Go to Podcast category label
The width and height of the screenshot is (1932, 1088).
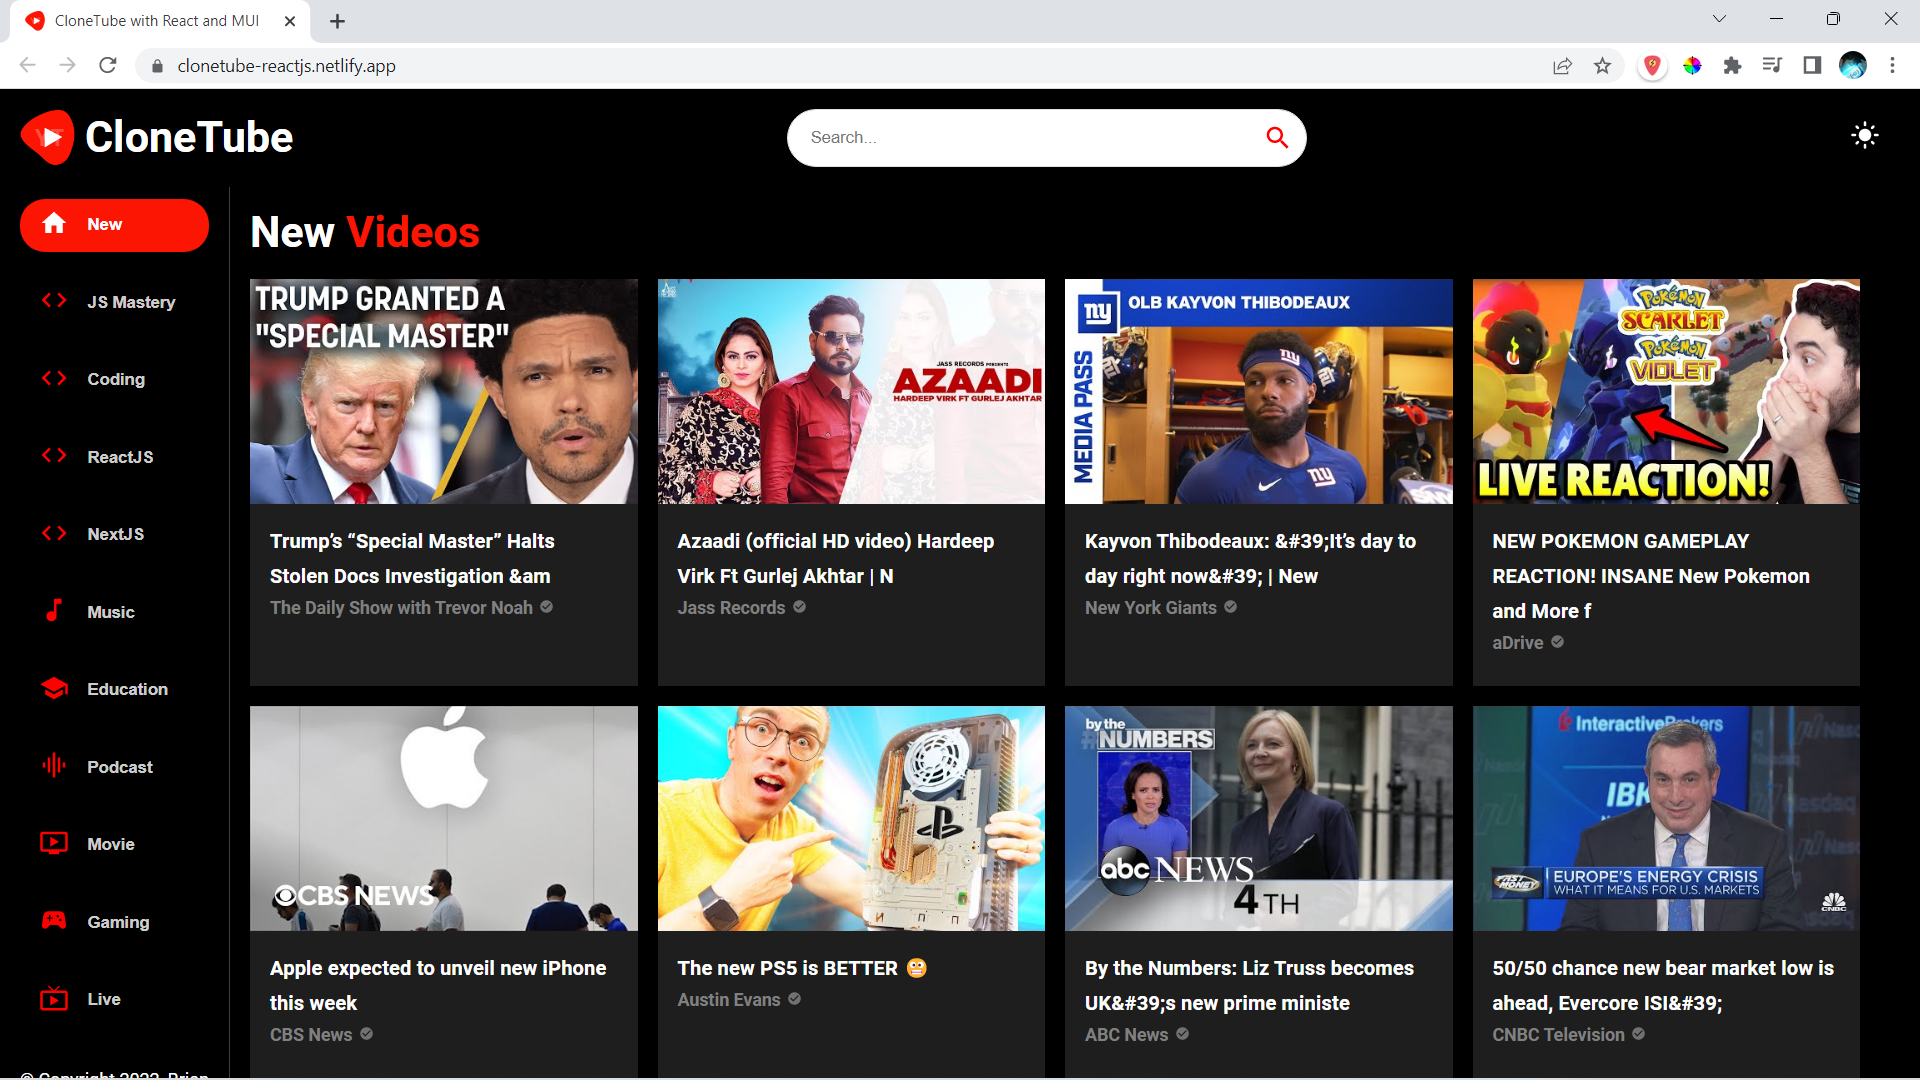point(121,771)
